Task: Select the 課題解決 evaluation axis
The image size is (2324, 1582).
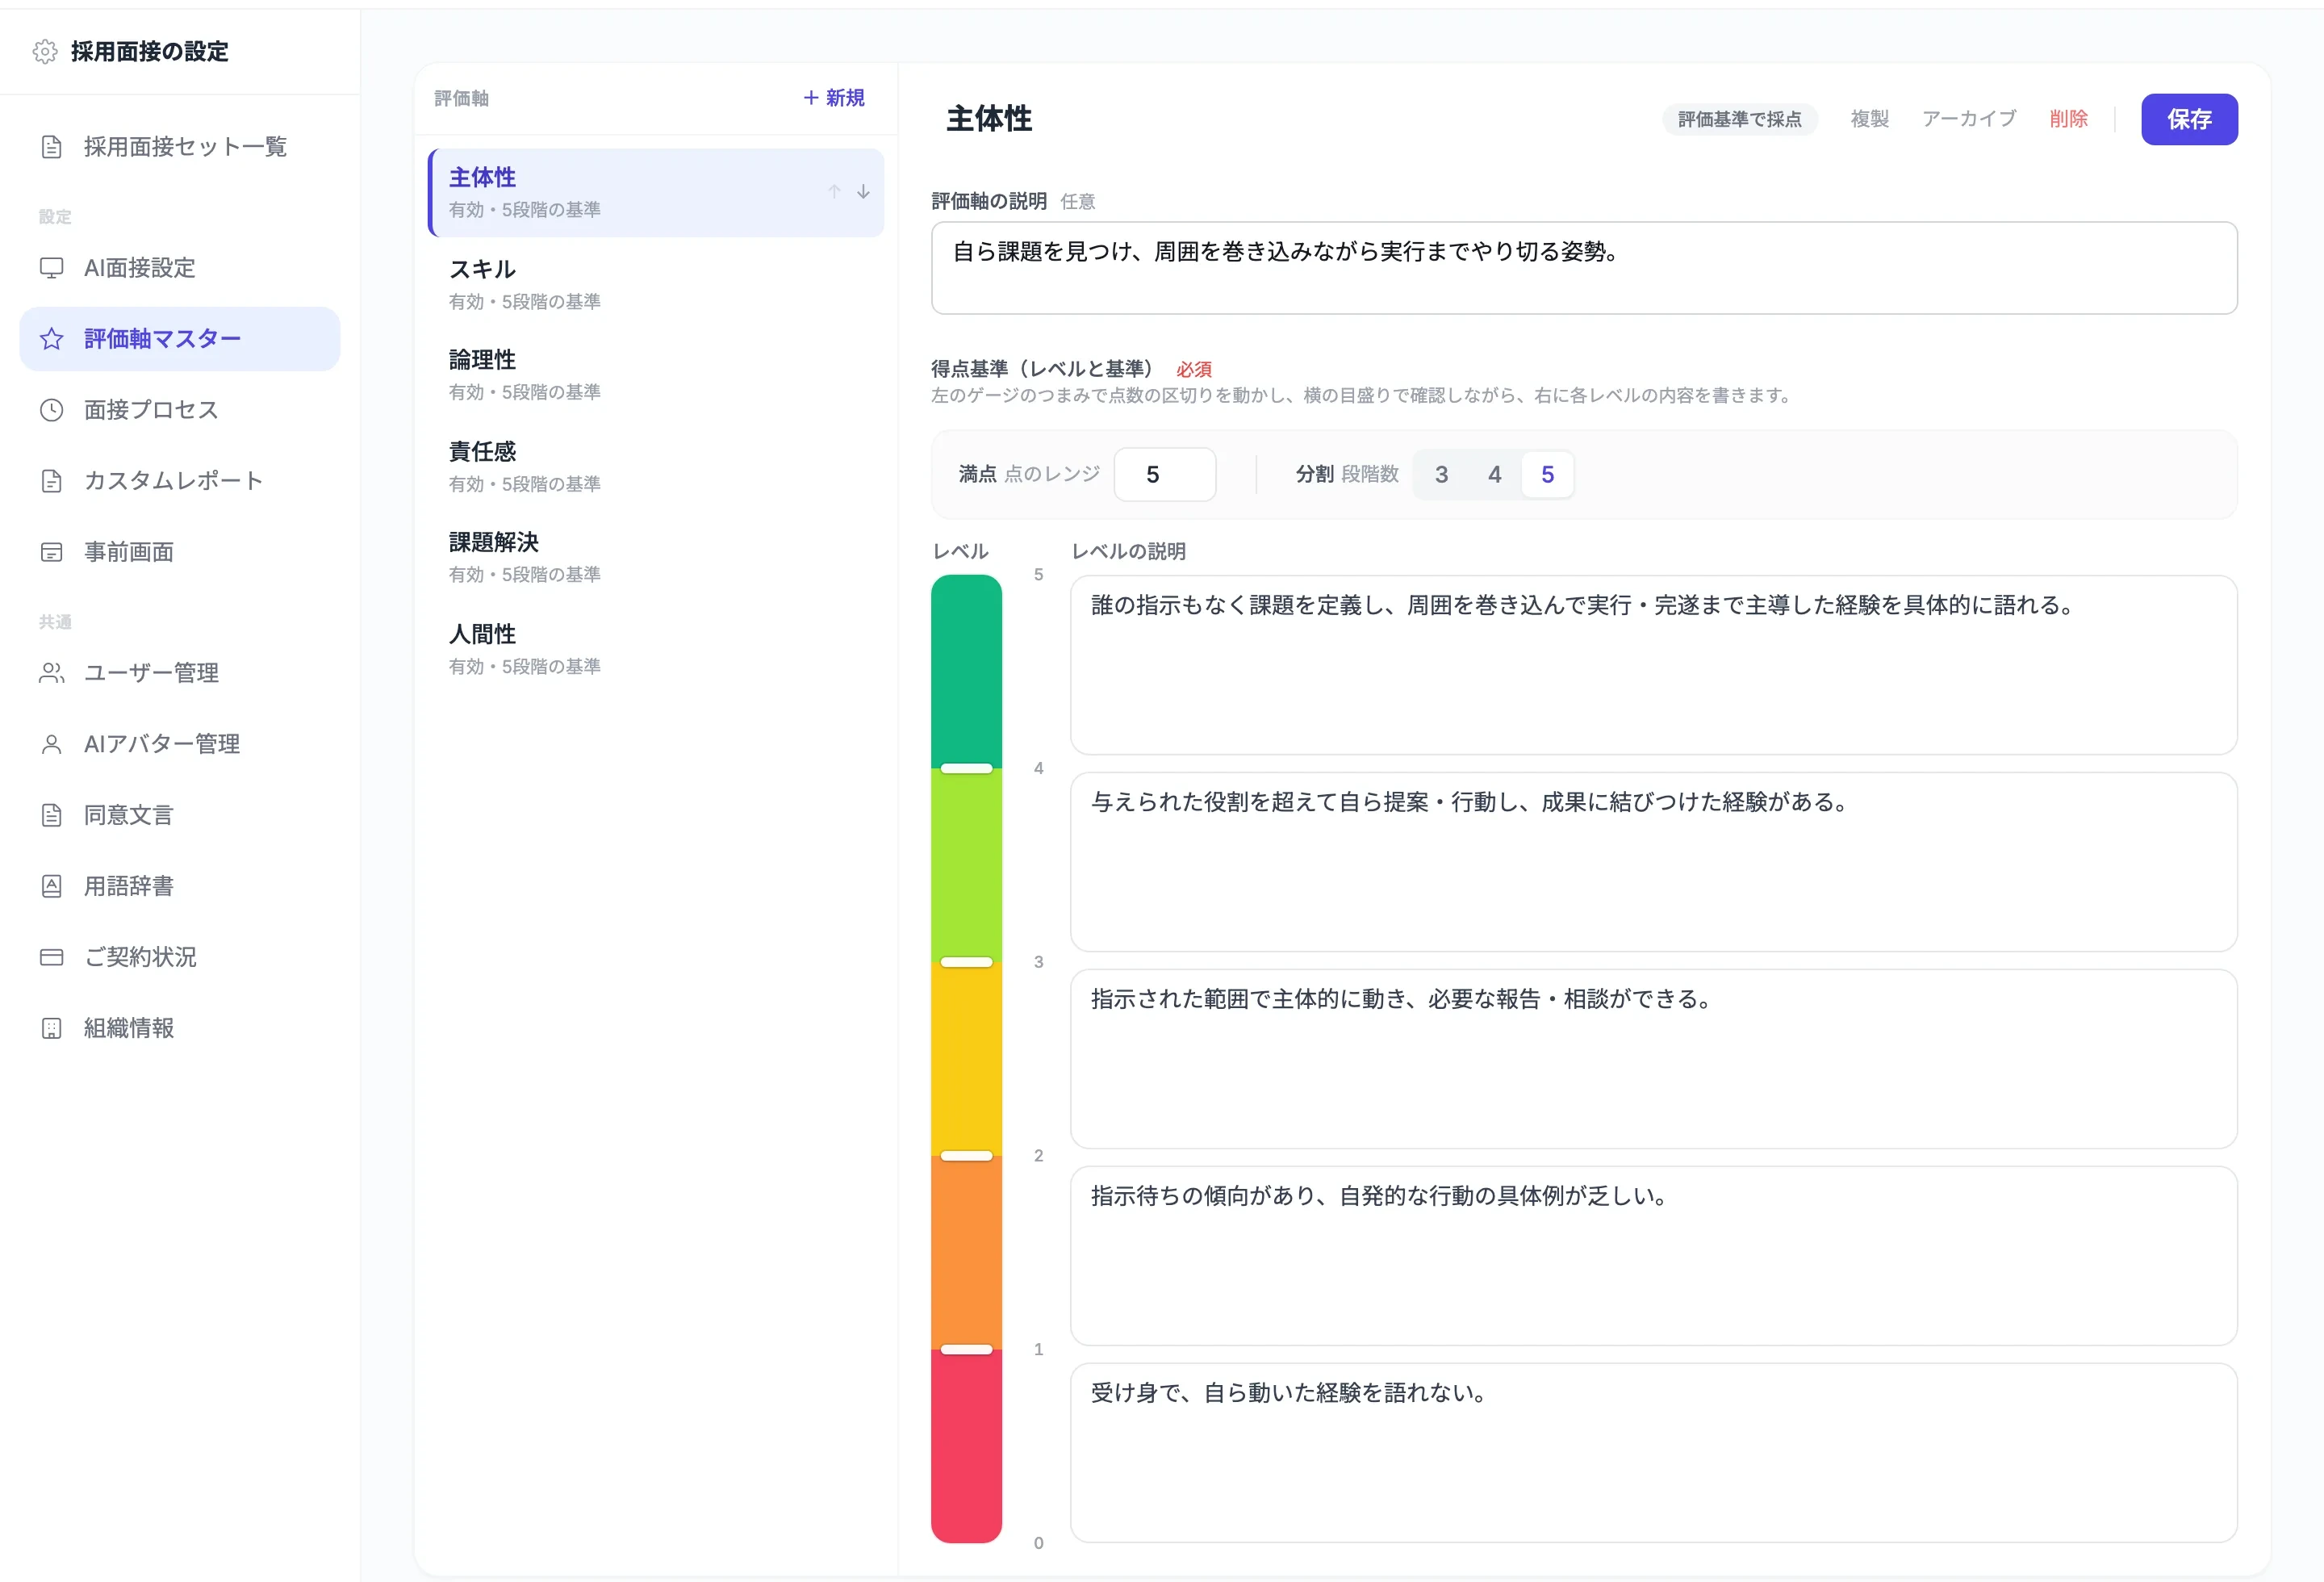Action: 656,557
